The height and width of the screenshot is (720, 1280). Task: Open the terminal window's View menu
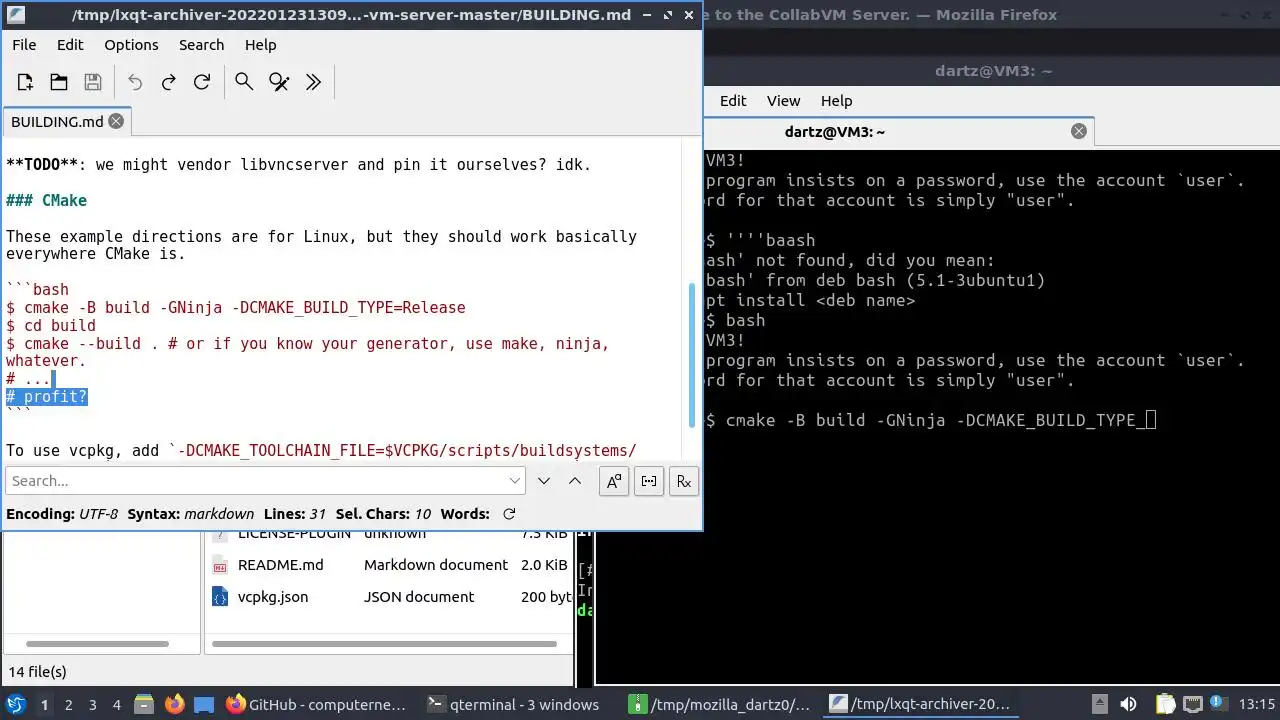click(x=783, y=101)
